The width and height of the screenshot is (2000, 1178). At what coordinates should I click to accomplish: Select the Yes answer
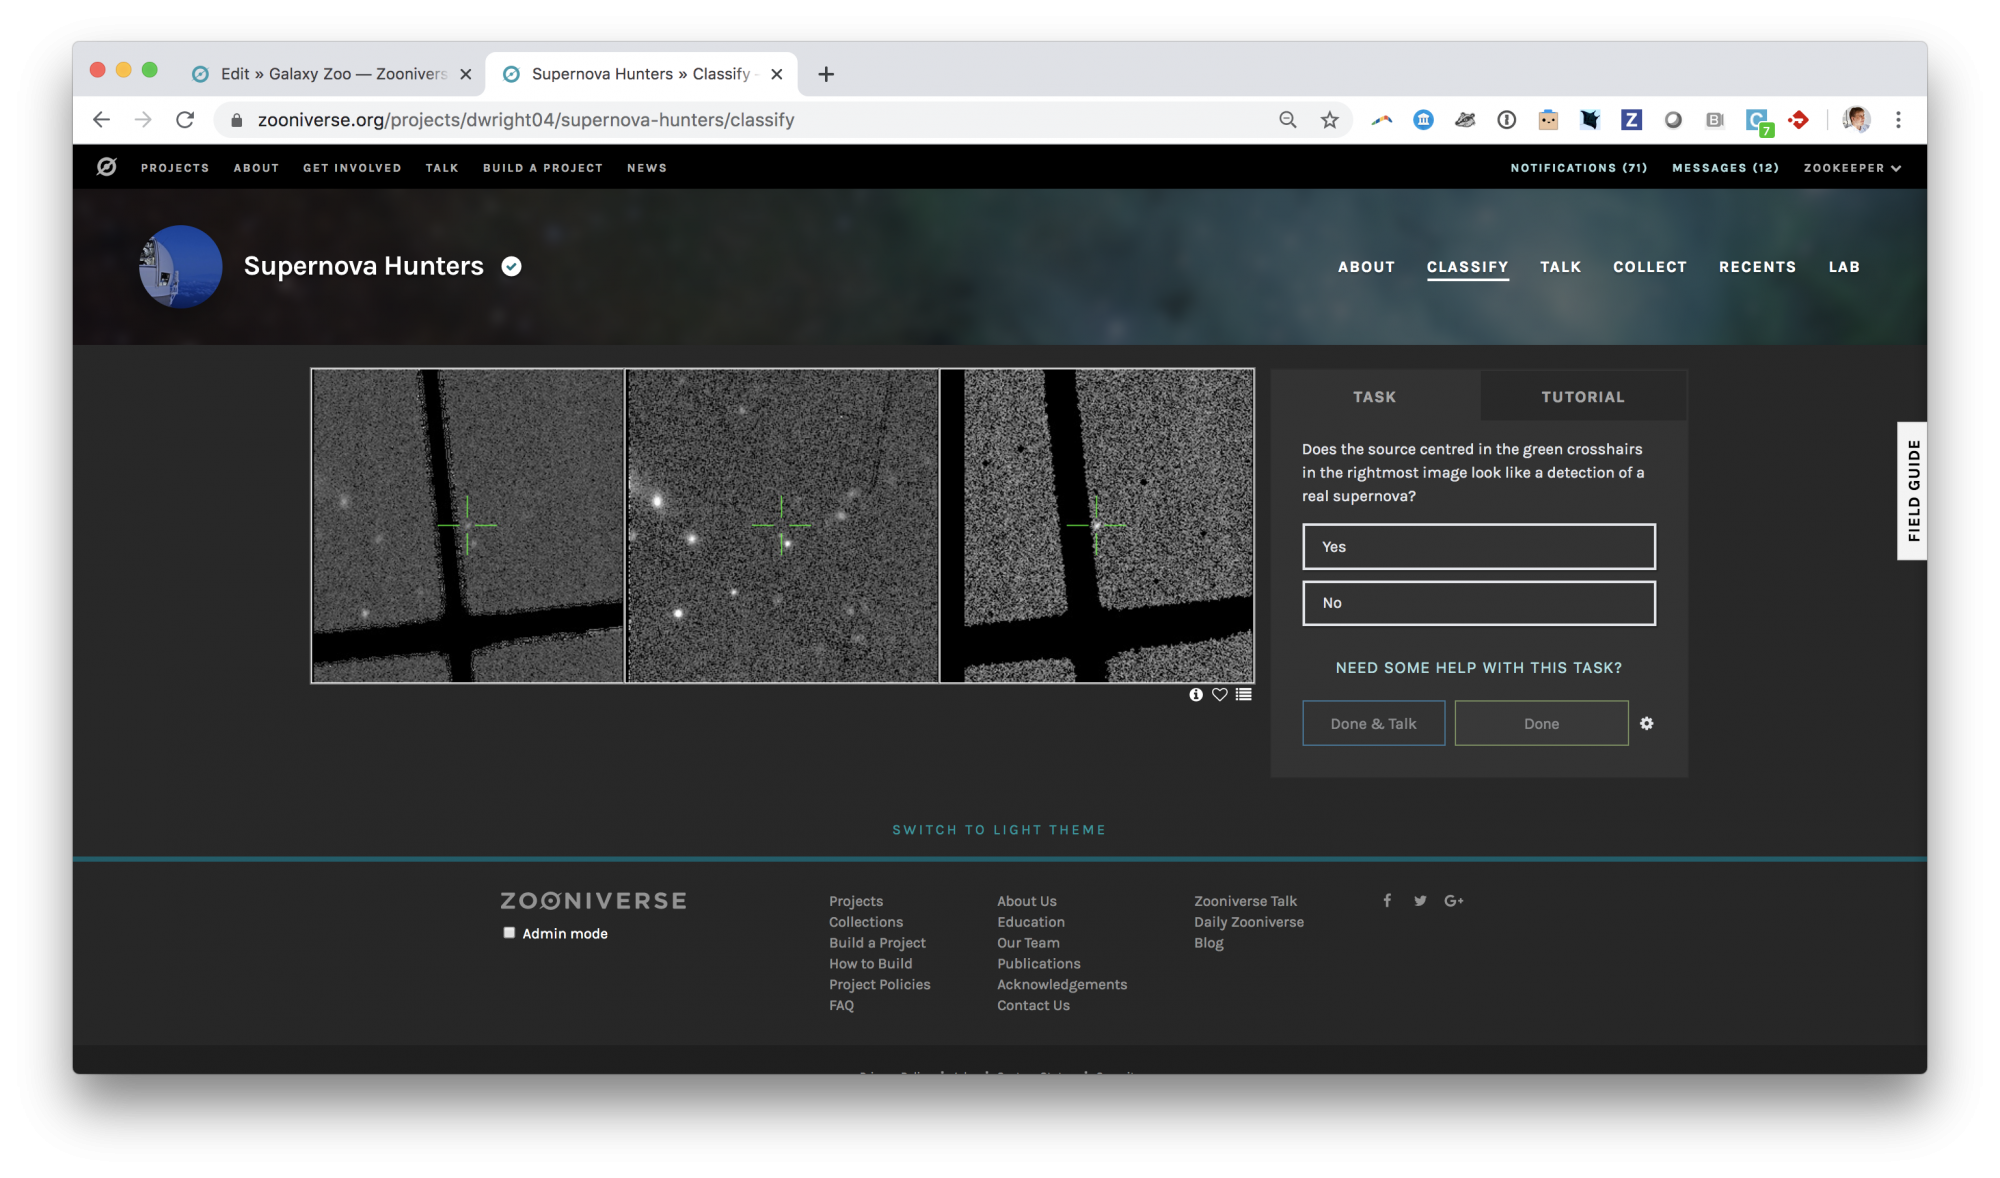1478,546
